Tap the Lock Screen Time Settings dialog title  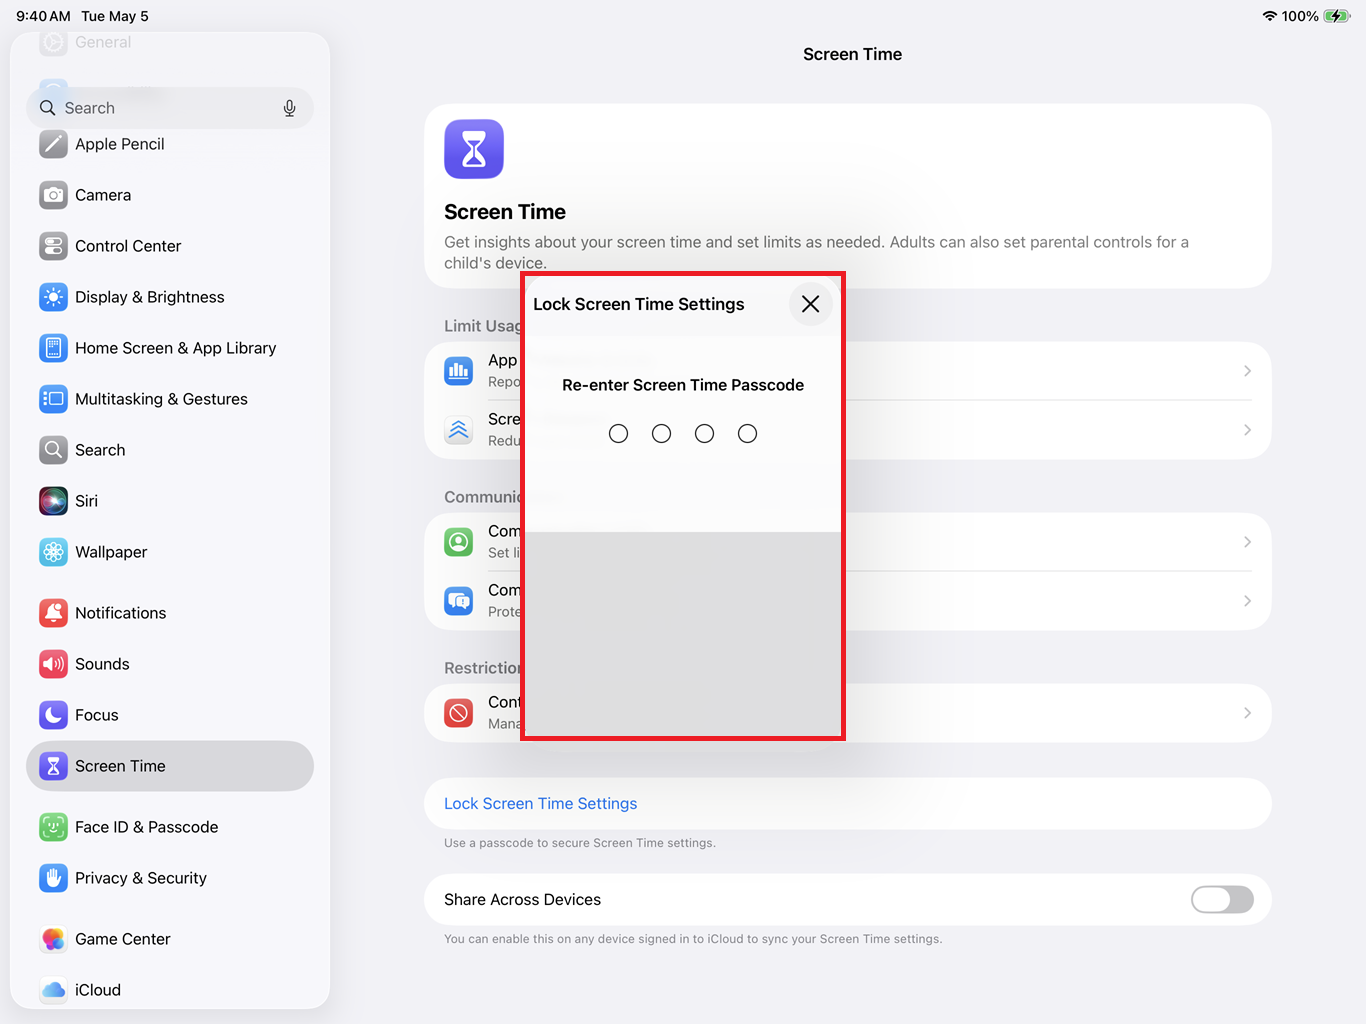coord(639,304)
